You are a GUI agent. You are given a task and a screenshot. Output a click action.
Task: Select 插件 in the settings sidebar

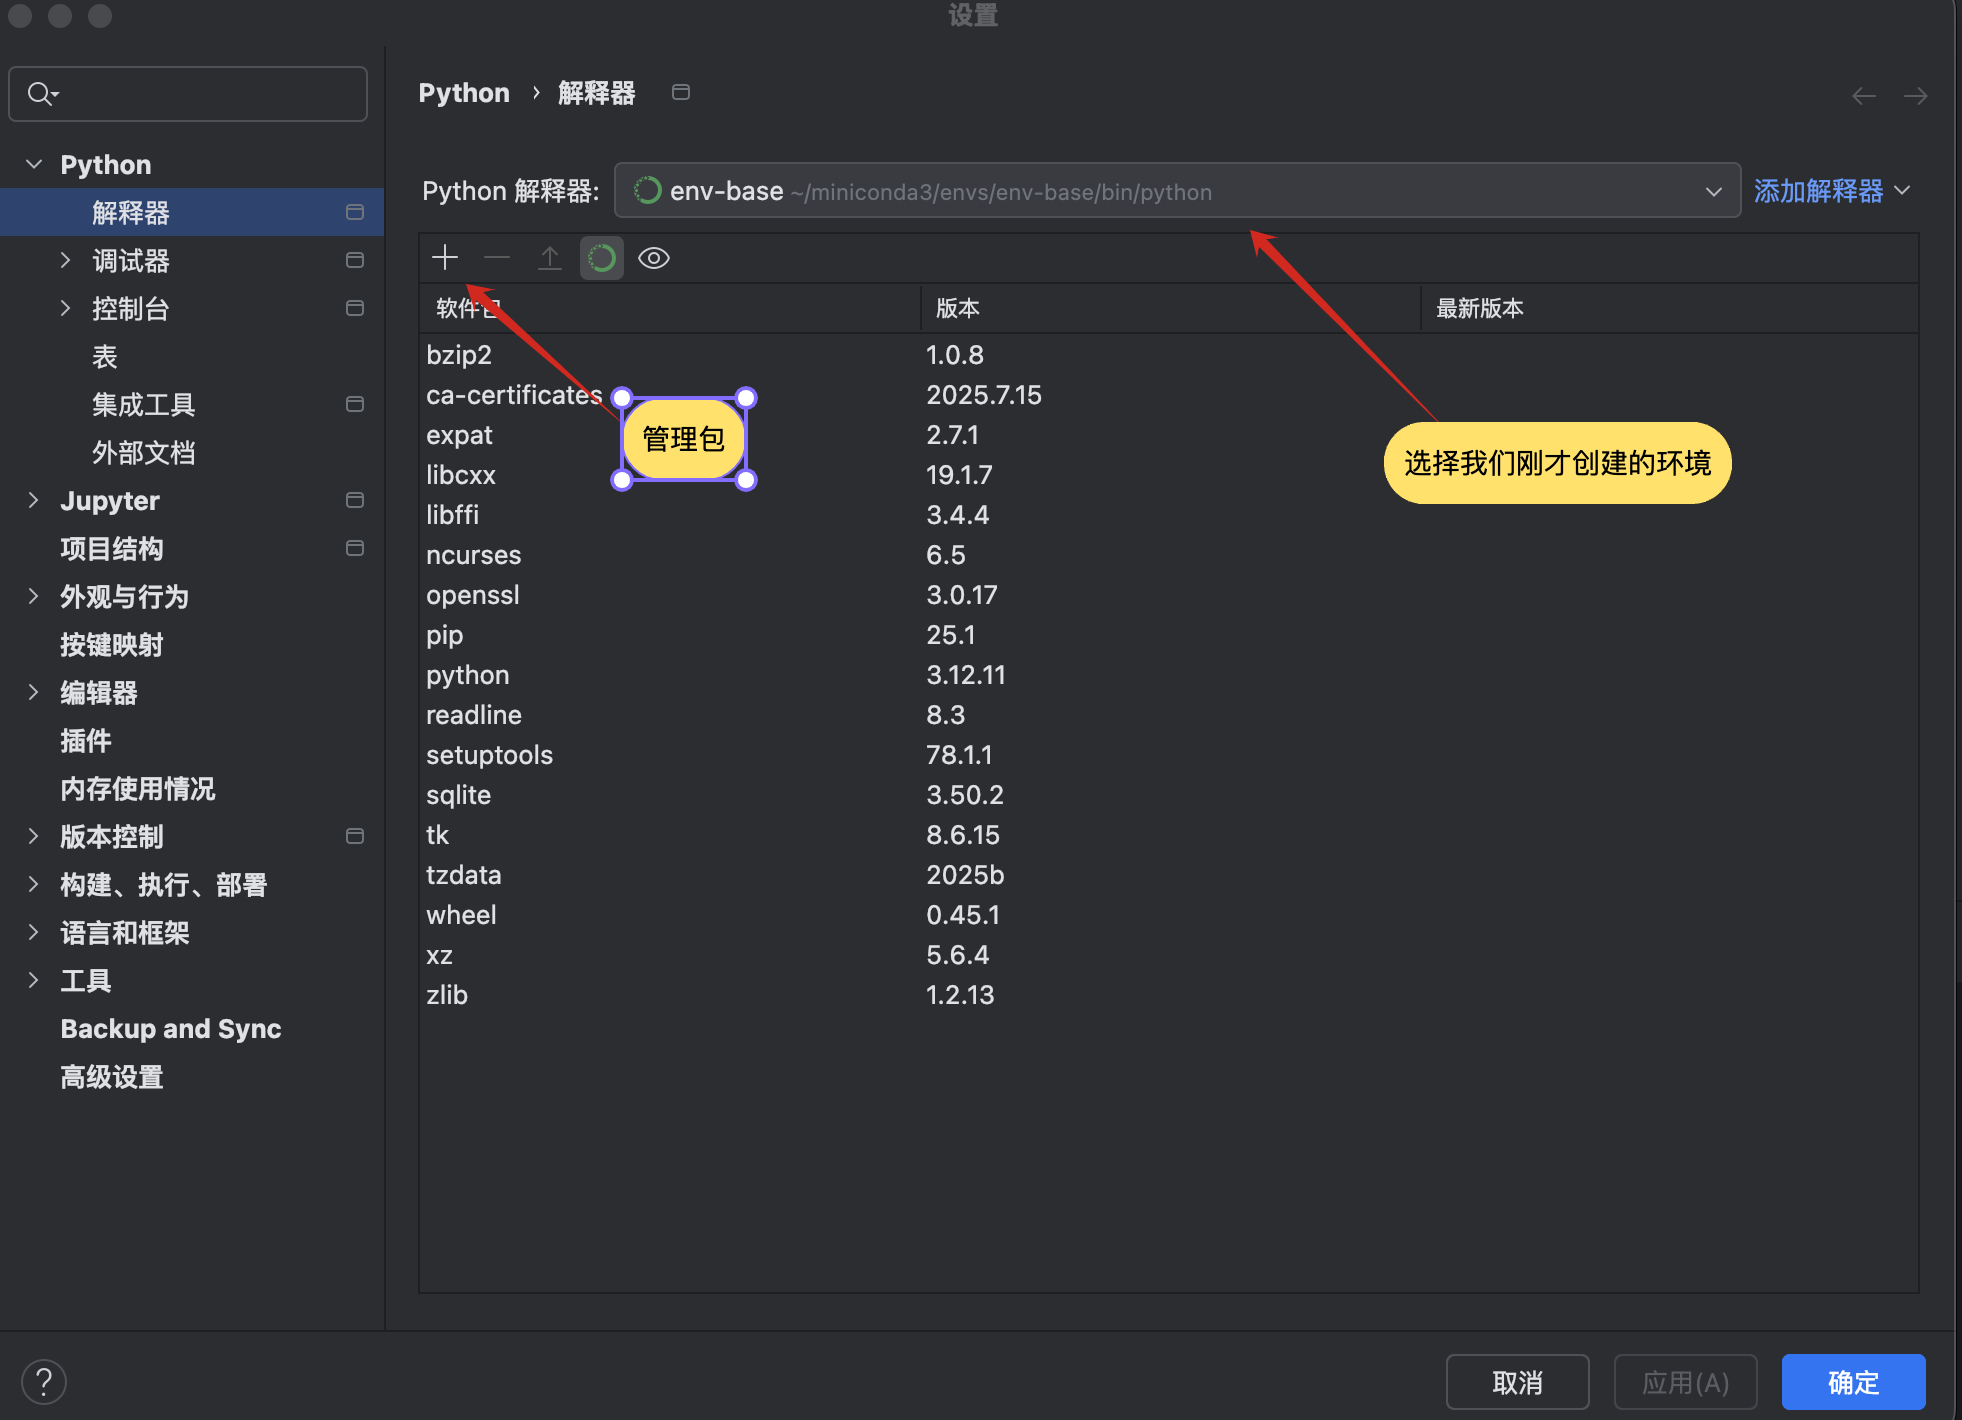pyautogui.click(x=86, y=741)
